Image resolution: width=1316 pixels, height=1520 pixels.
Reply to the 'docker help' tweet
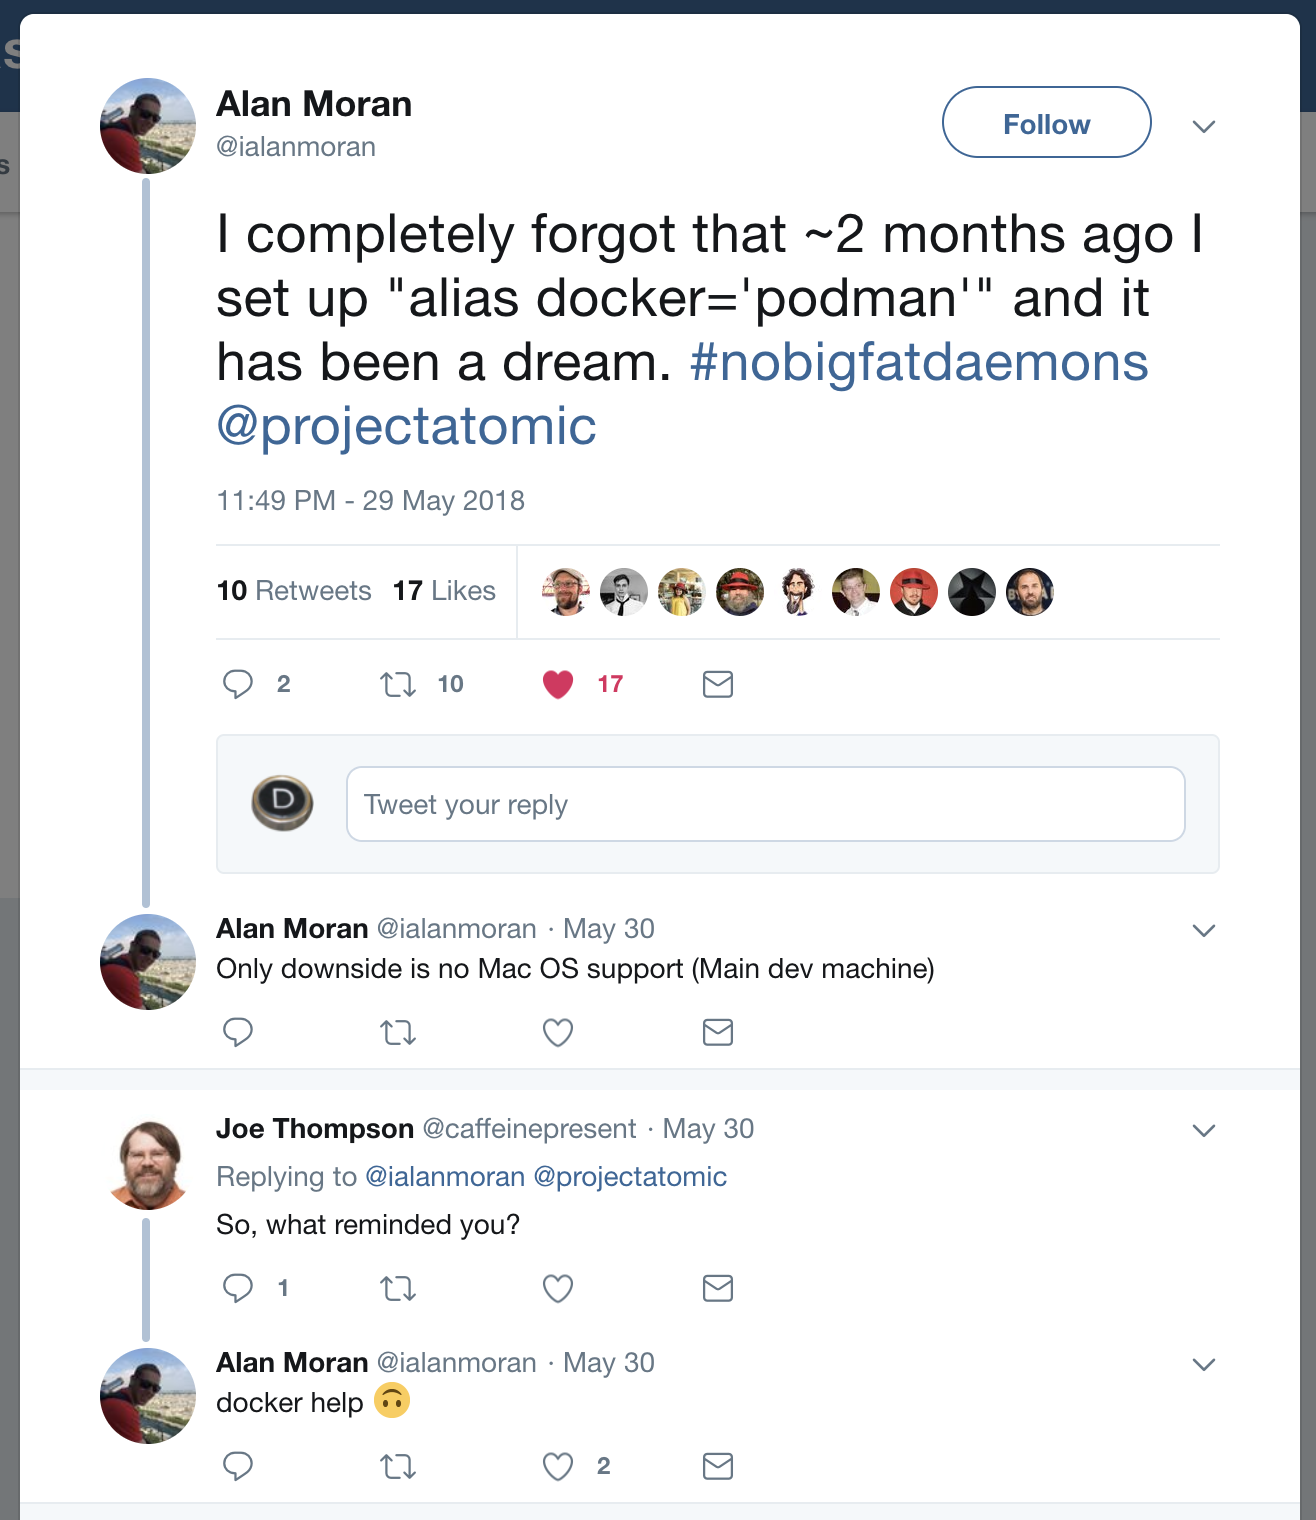pyautogui.click(x=238, y=1466)
